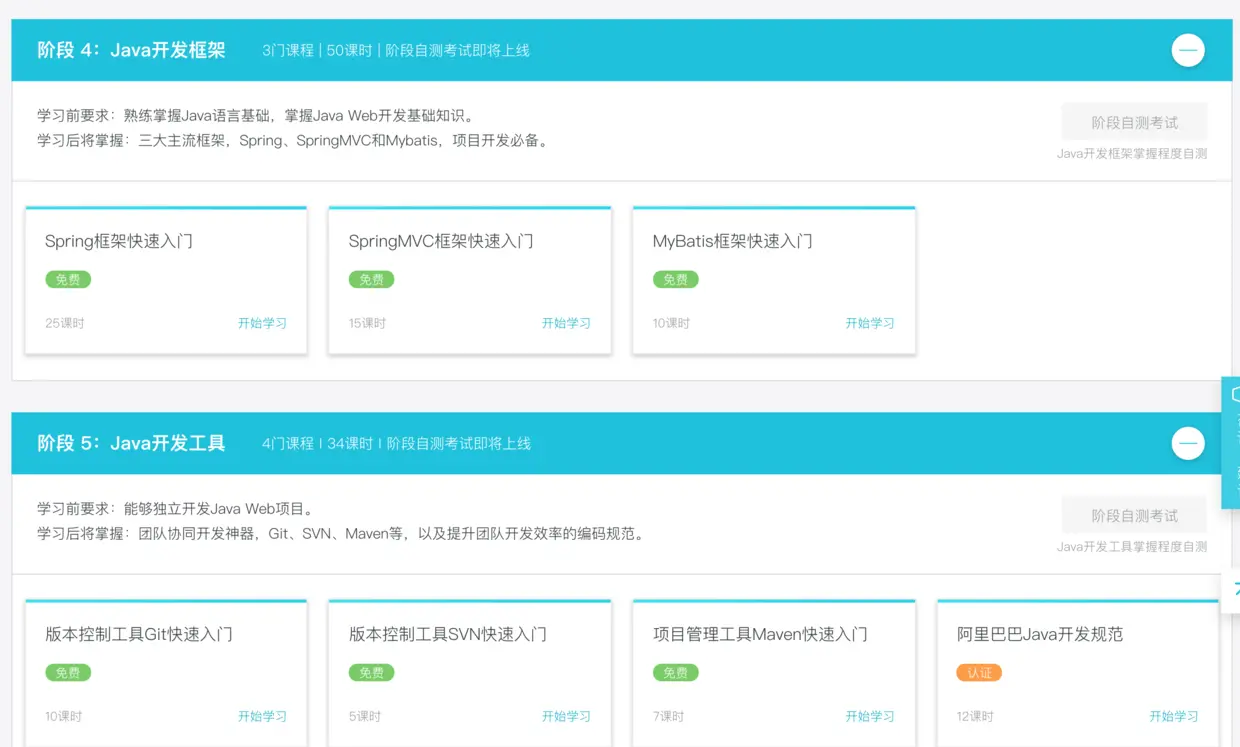Click 开始学习 on the Git course card
Screen dimensions: 1240x747
tap(262, 716)
